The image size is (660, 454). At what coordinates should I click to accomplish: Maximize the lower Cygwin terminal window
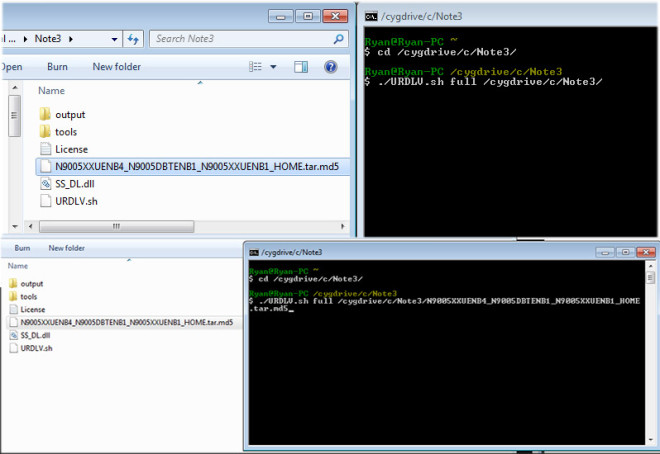tap(625, 252)
